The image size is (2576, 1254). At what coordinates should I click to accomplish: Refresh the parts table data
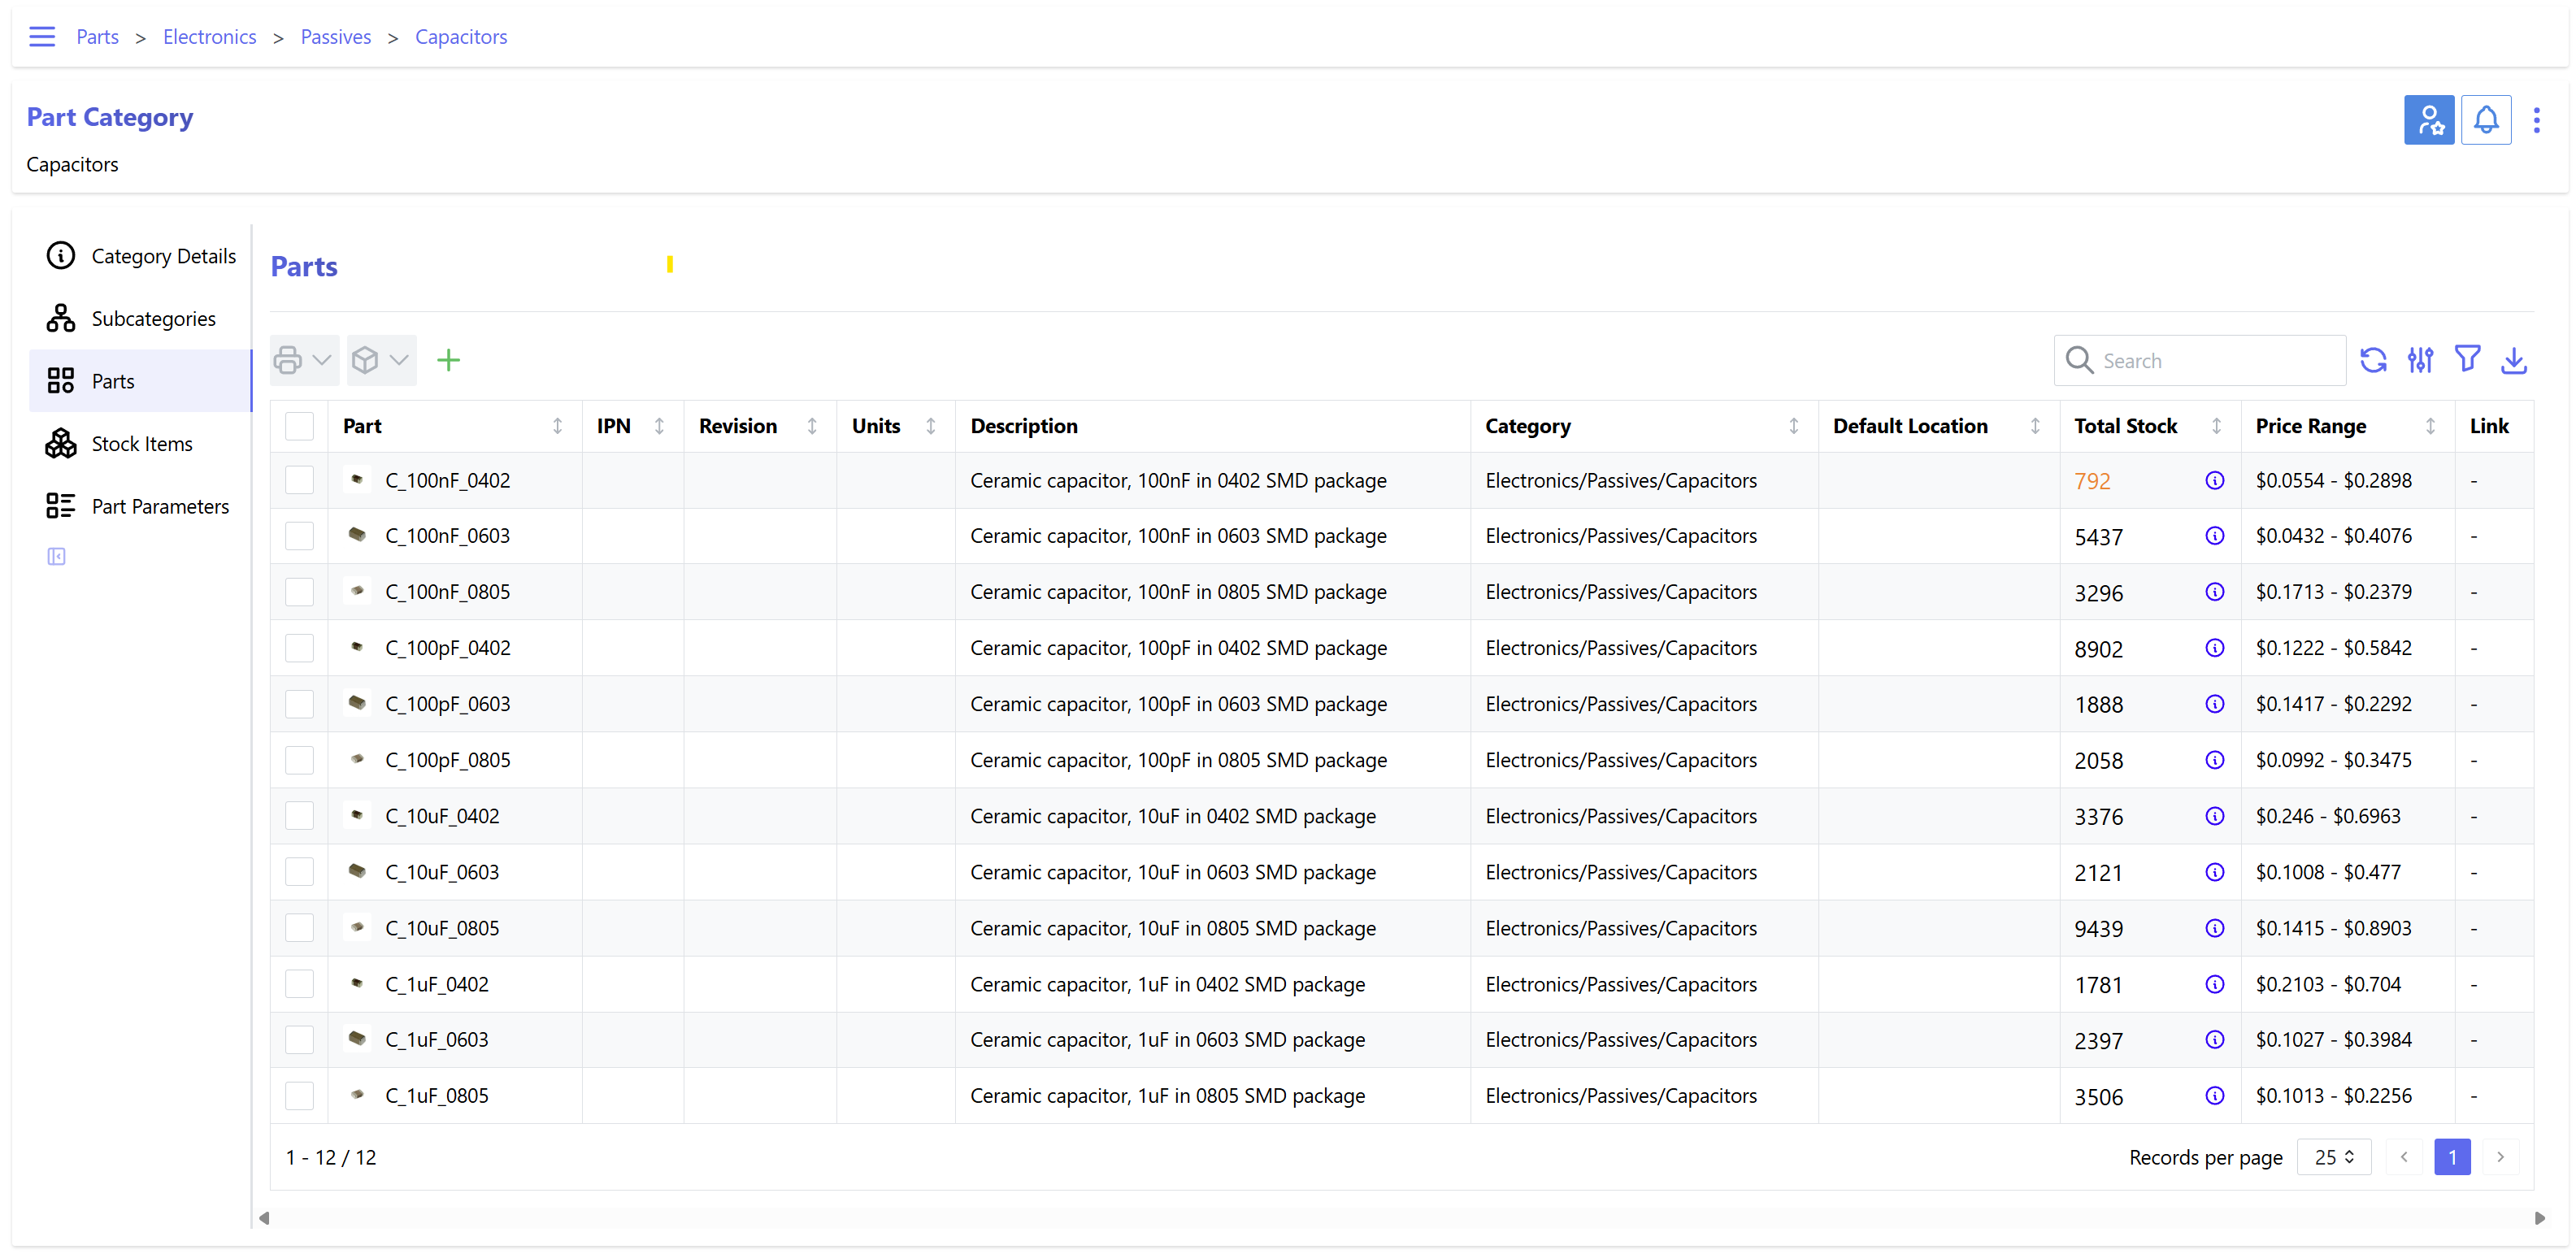(x=2373, y=360)
